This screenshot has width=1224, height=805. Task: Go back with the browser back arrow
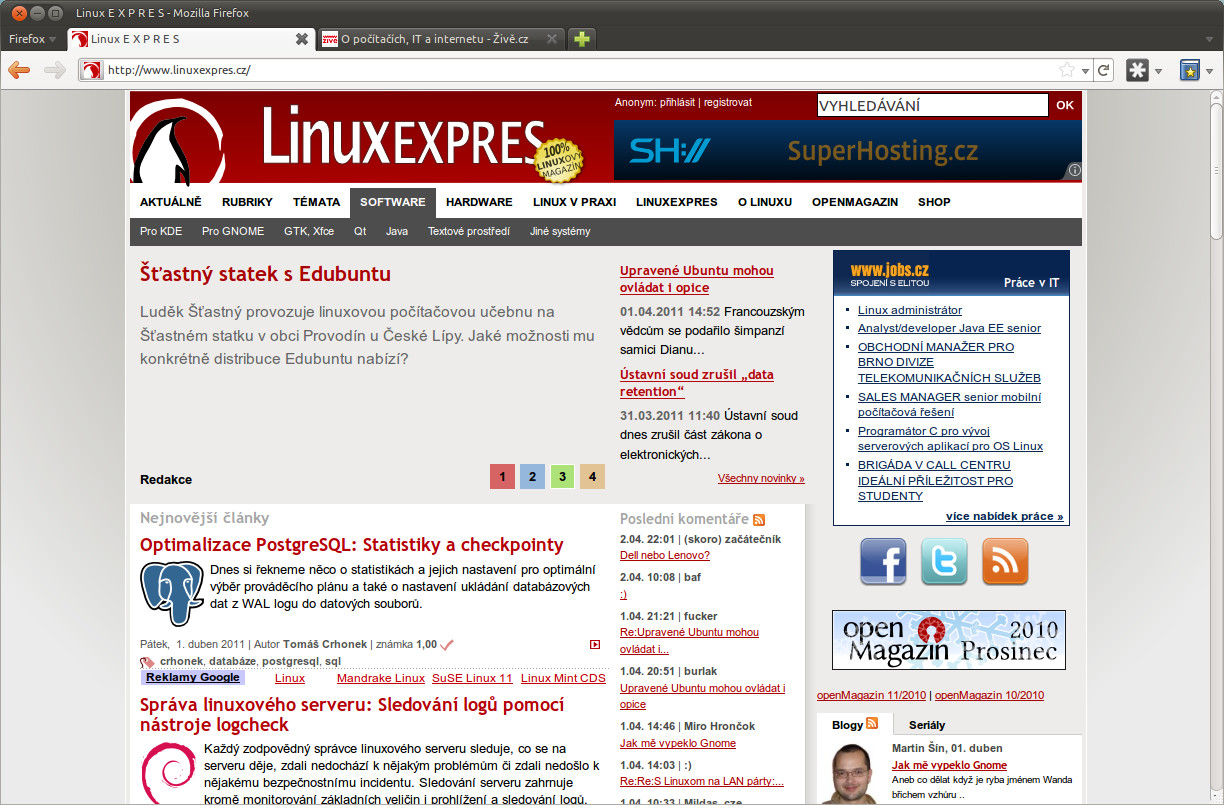[x=19, y=70]
